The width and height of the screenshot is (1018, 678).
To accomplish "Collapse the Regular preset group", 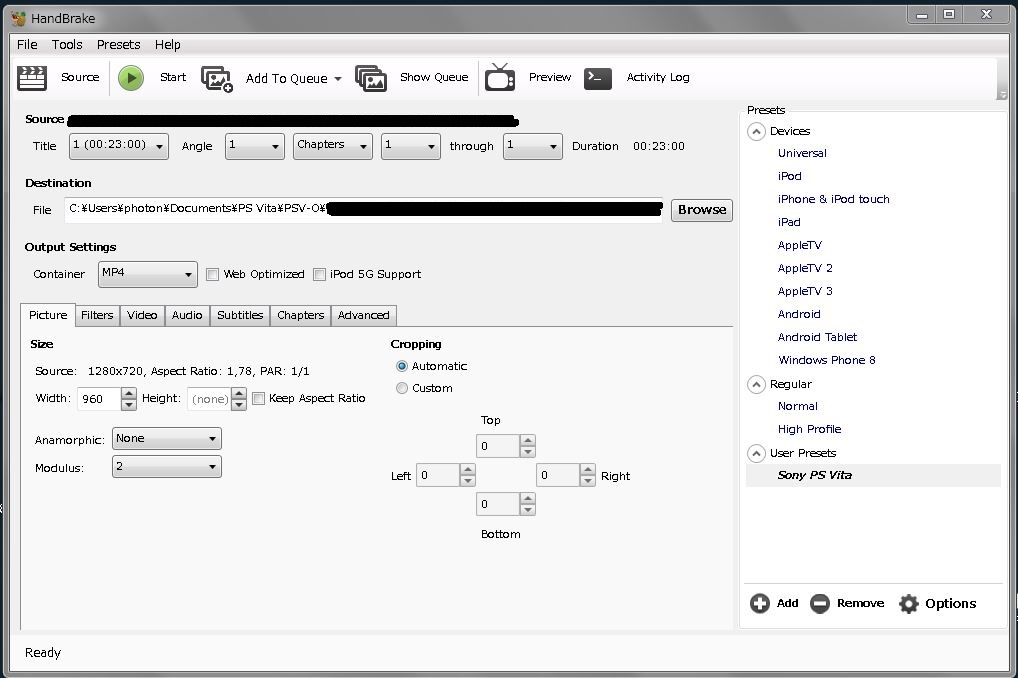I will tap(756, 384).
